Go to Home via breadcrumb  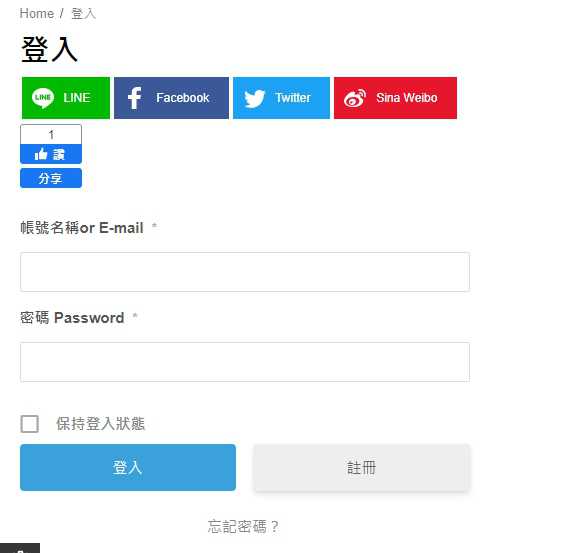point(37,13)
